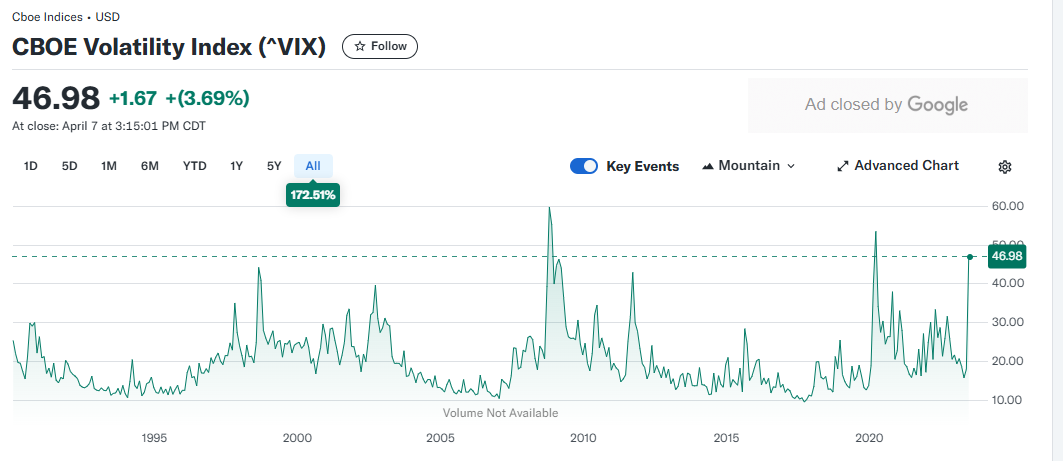The image size is (1063, 461).
Task: Toggle the Key Events switch
Action: pos(584,166)
